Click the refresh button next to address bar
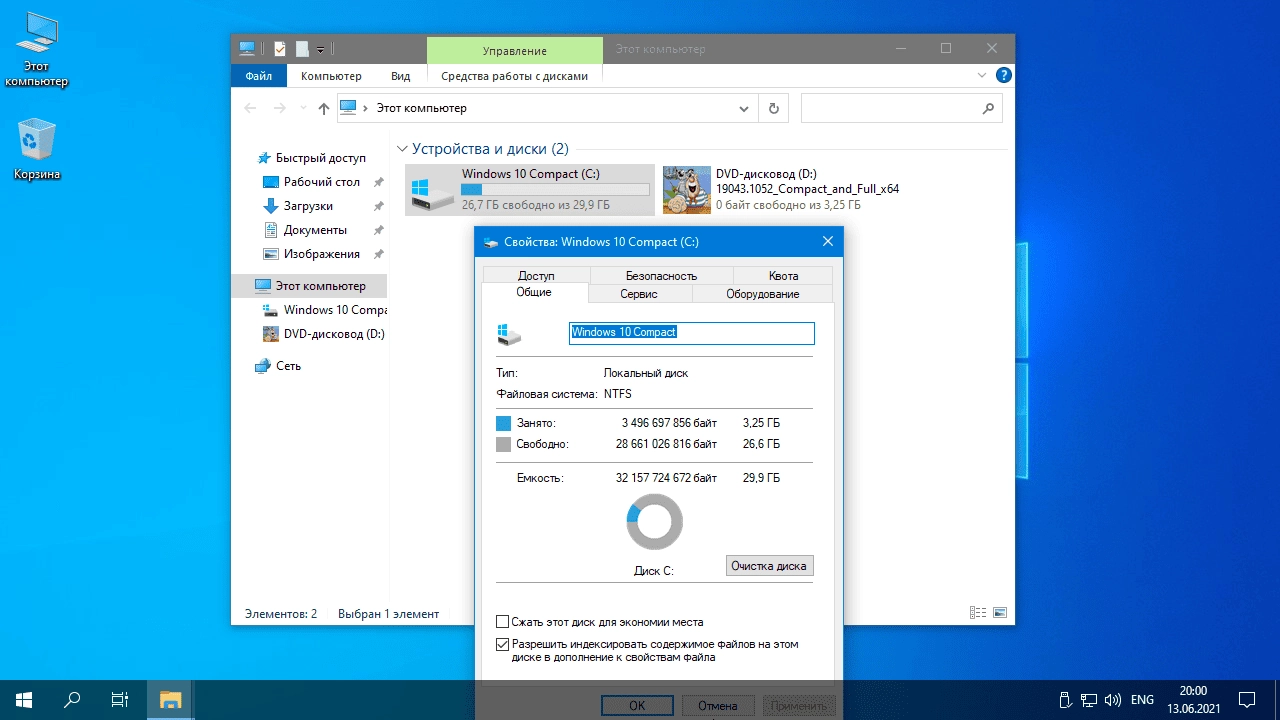The image size is (1280, 720). [773, 108]
